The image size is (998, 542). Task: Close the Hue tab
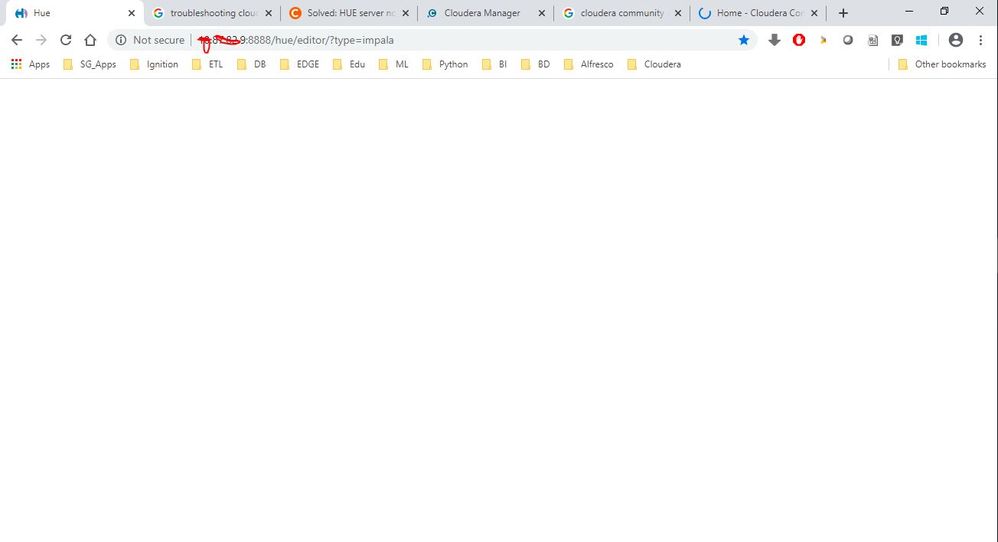132,13
